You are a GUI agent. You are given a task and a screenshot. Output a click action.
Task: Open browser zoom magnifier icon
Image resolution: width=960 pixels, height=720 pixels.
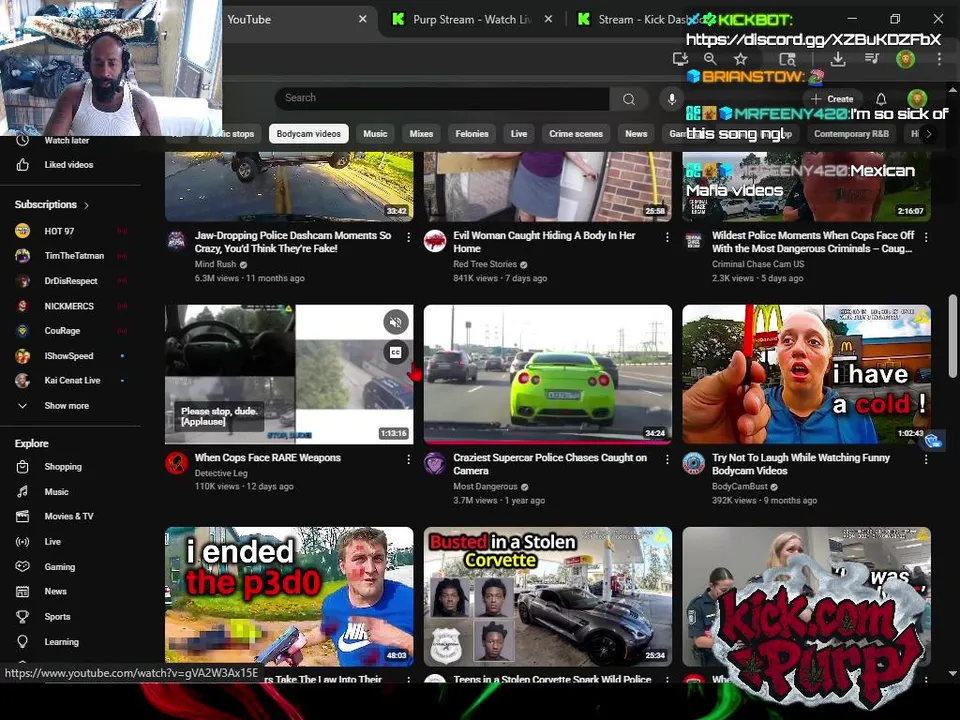click(x=710, y=59)
